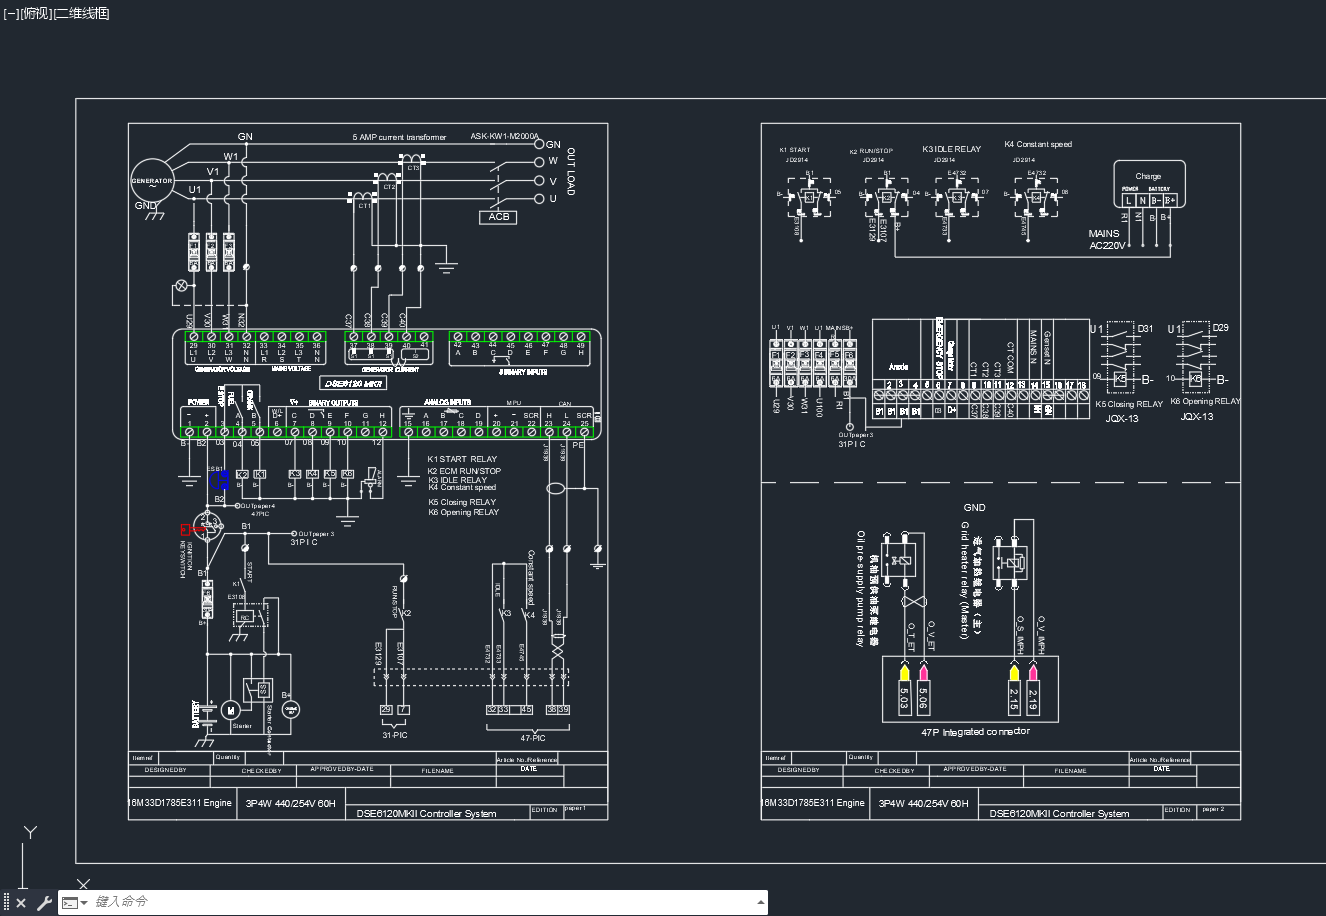Select the K1 START relay symbol on paper 2
1326x916 pixels.
pyautogui.click(x=810, y=197)
